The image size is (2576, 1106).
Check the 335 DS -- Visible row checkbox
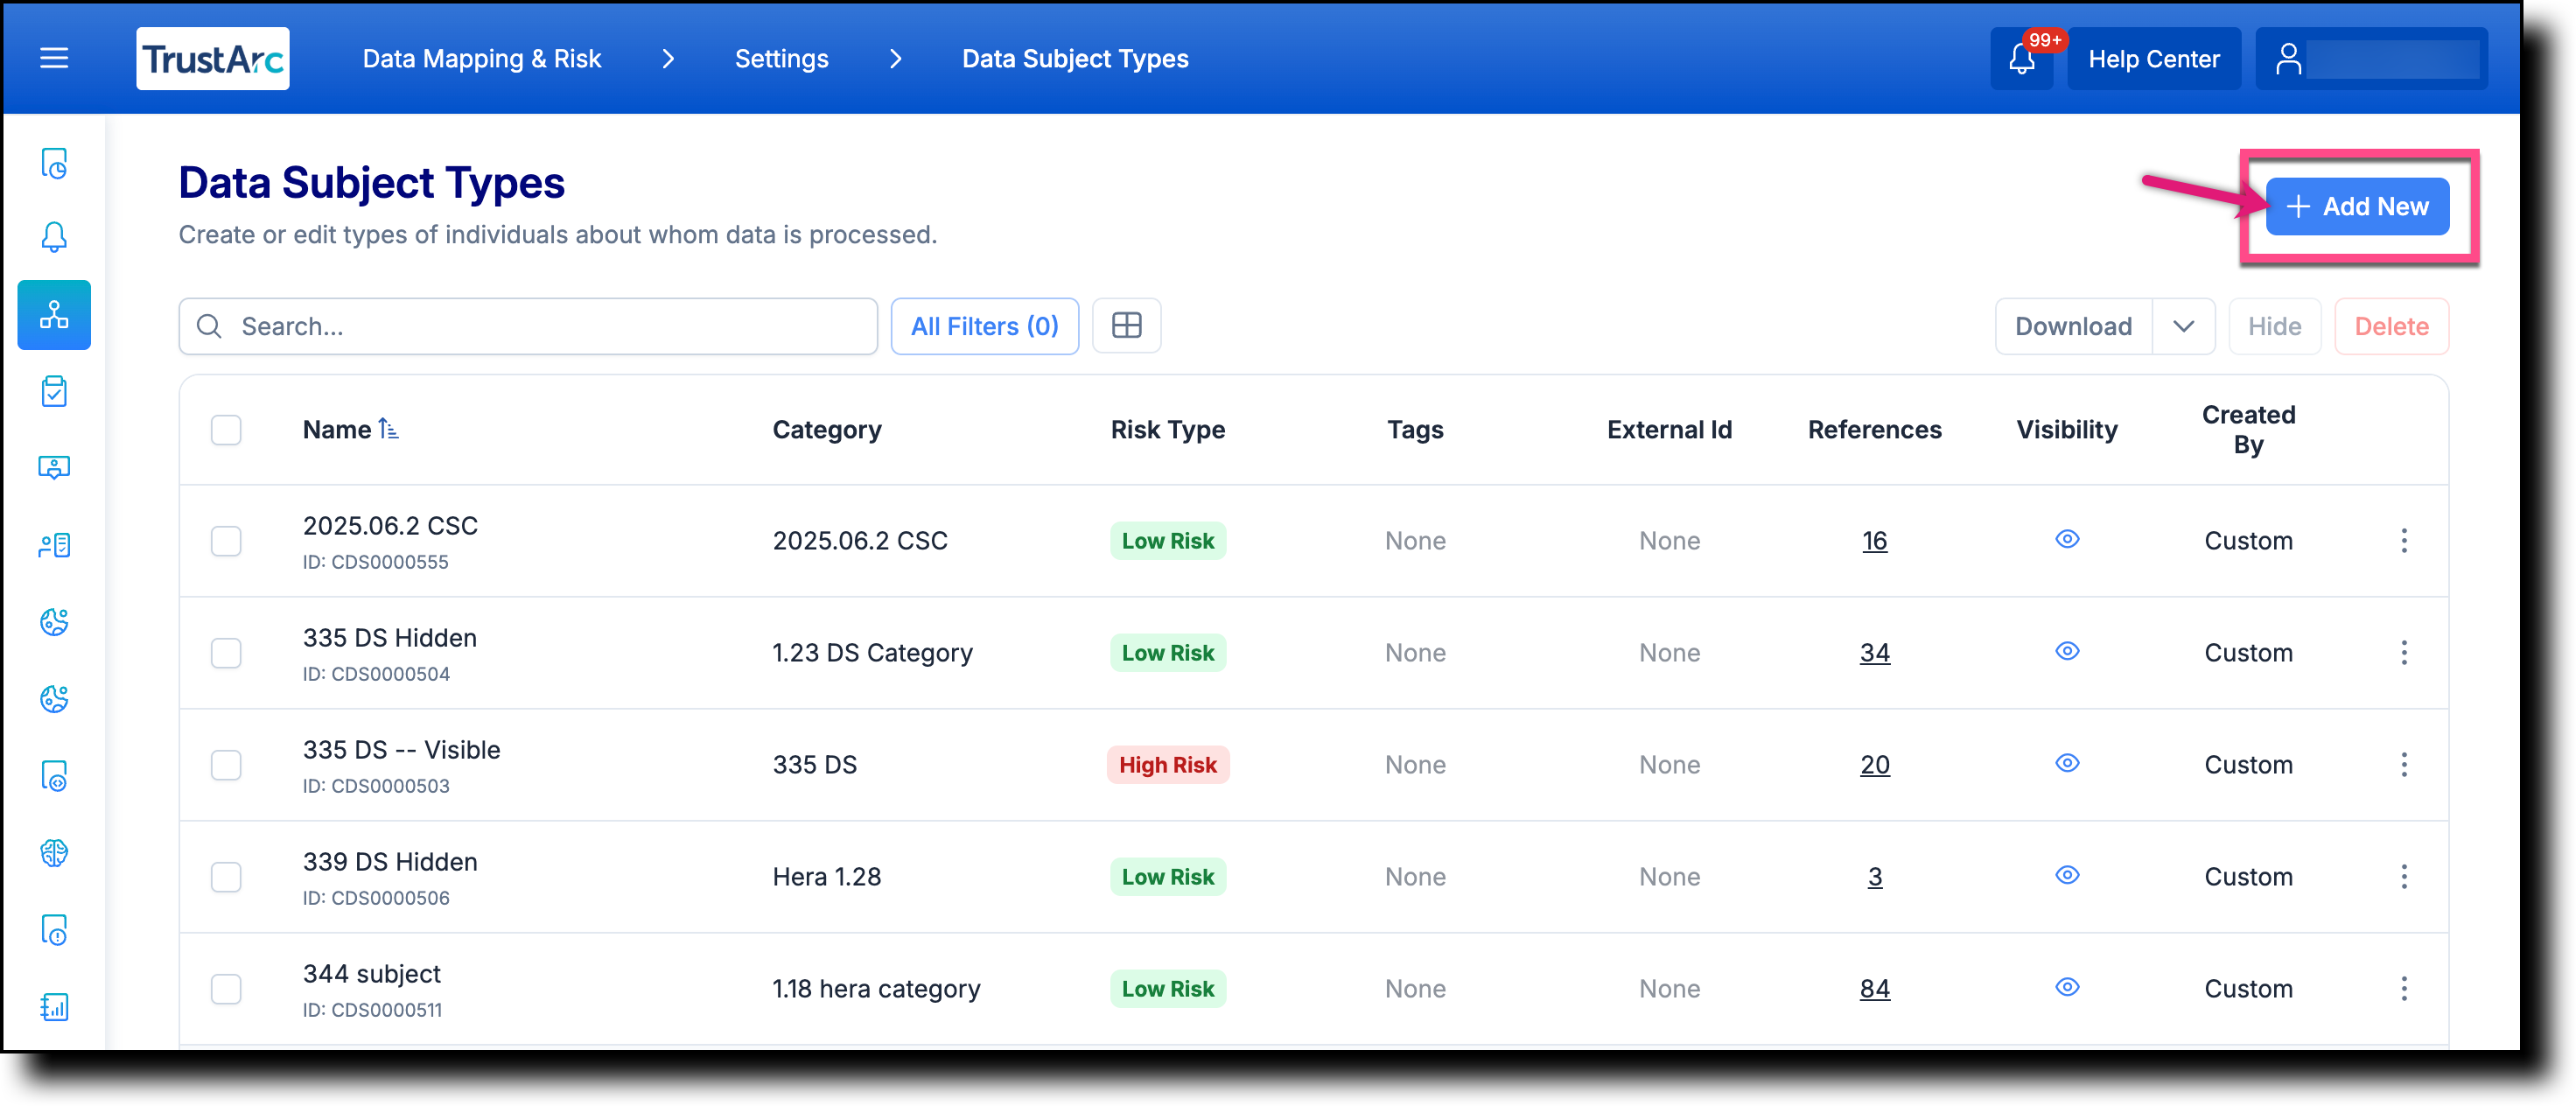click(x=226, y=765)
